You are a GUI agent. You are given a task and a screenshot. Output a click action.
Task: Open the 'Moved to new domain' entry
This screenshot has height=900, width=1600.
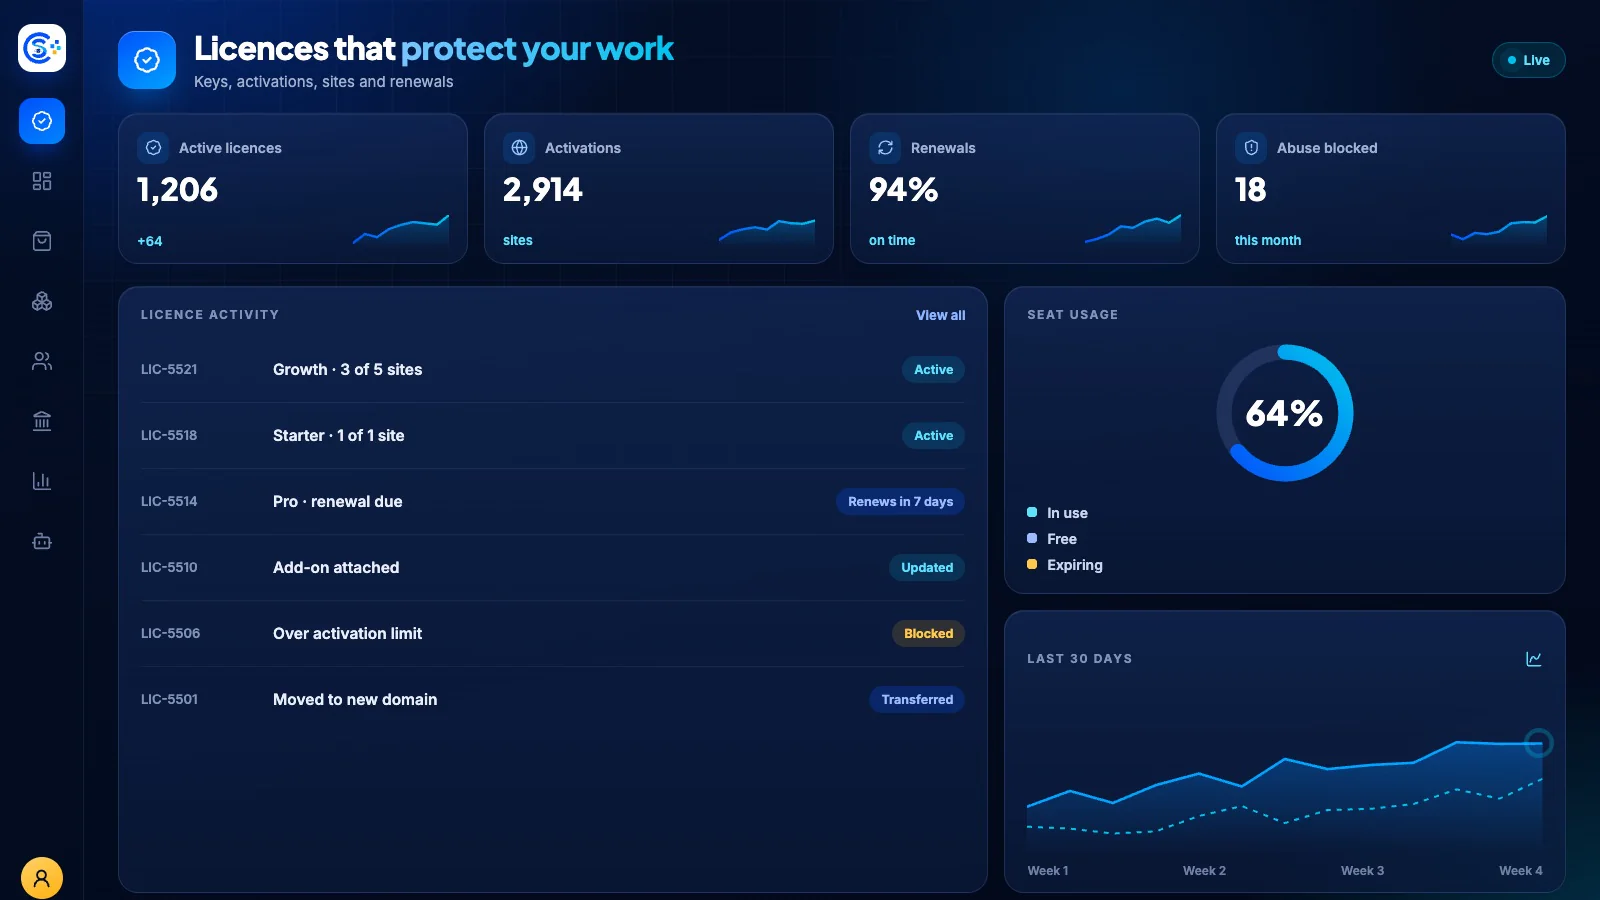pos(355,700)
